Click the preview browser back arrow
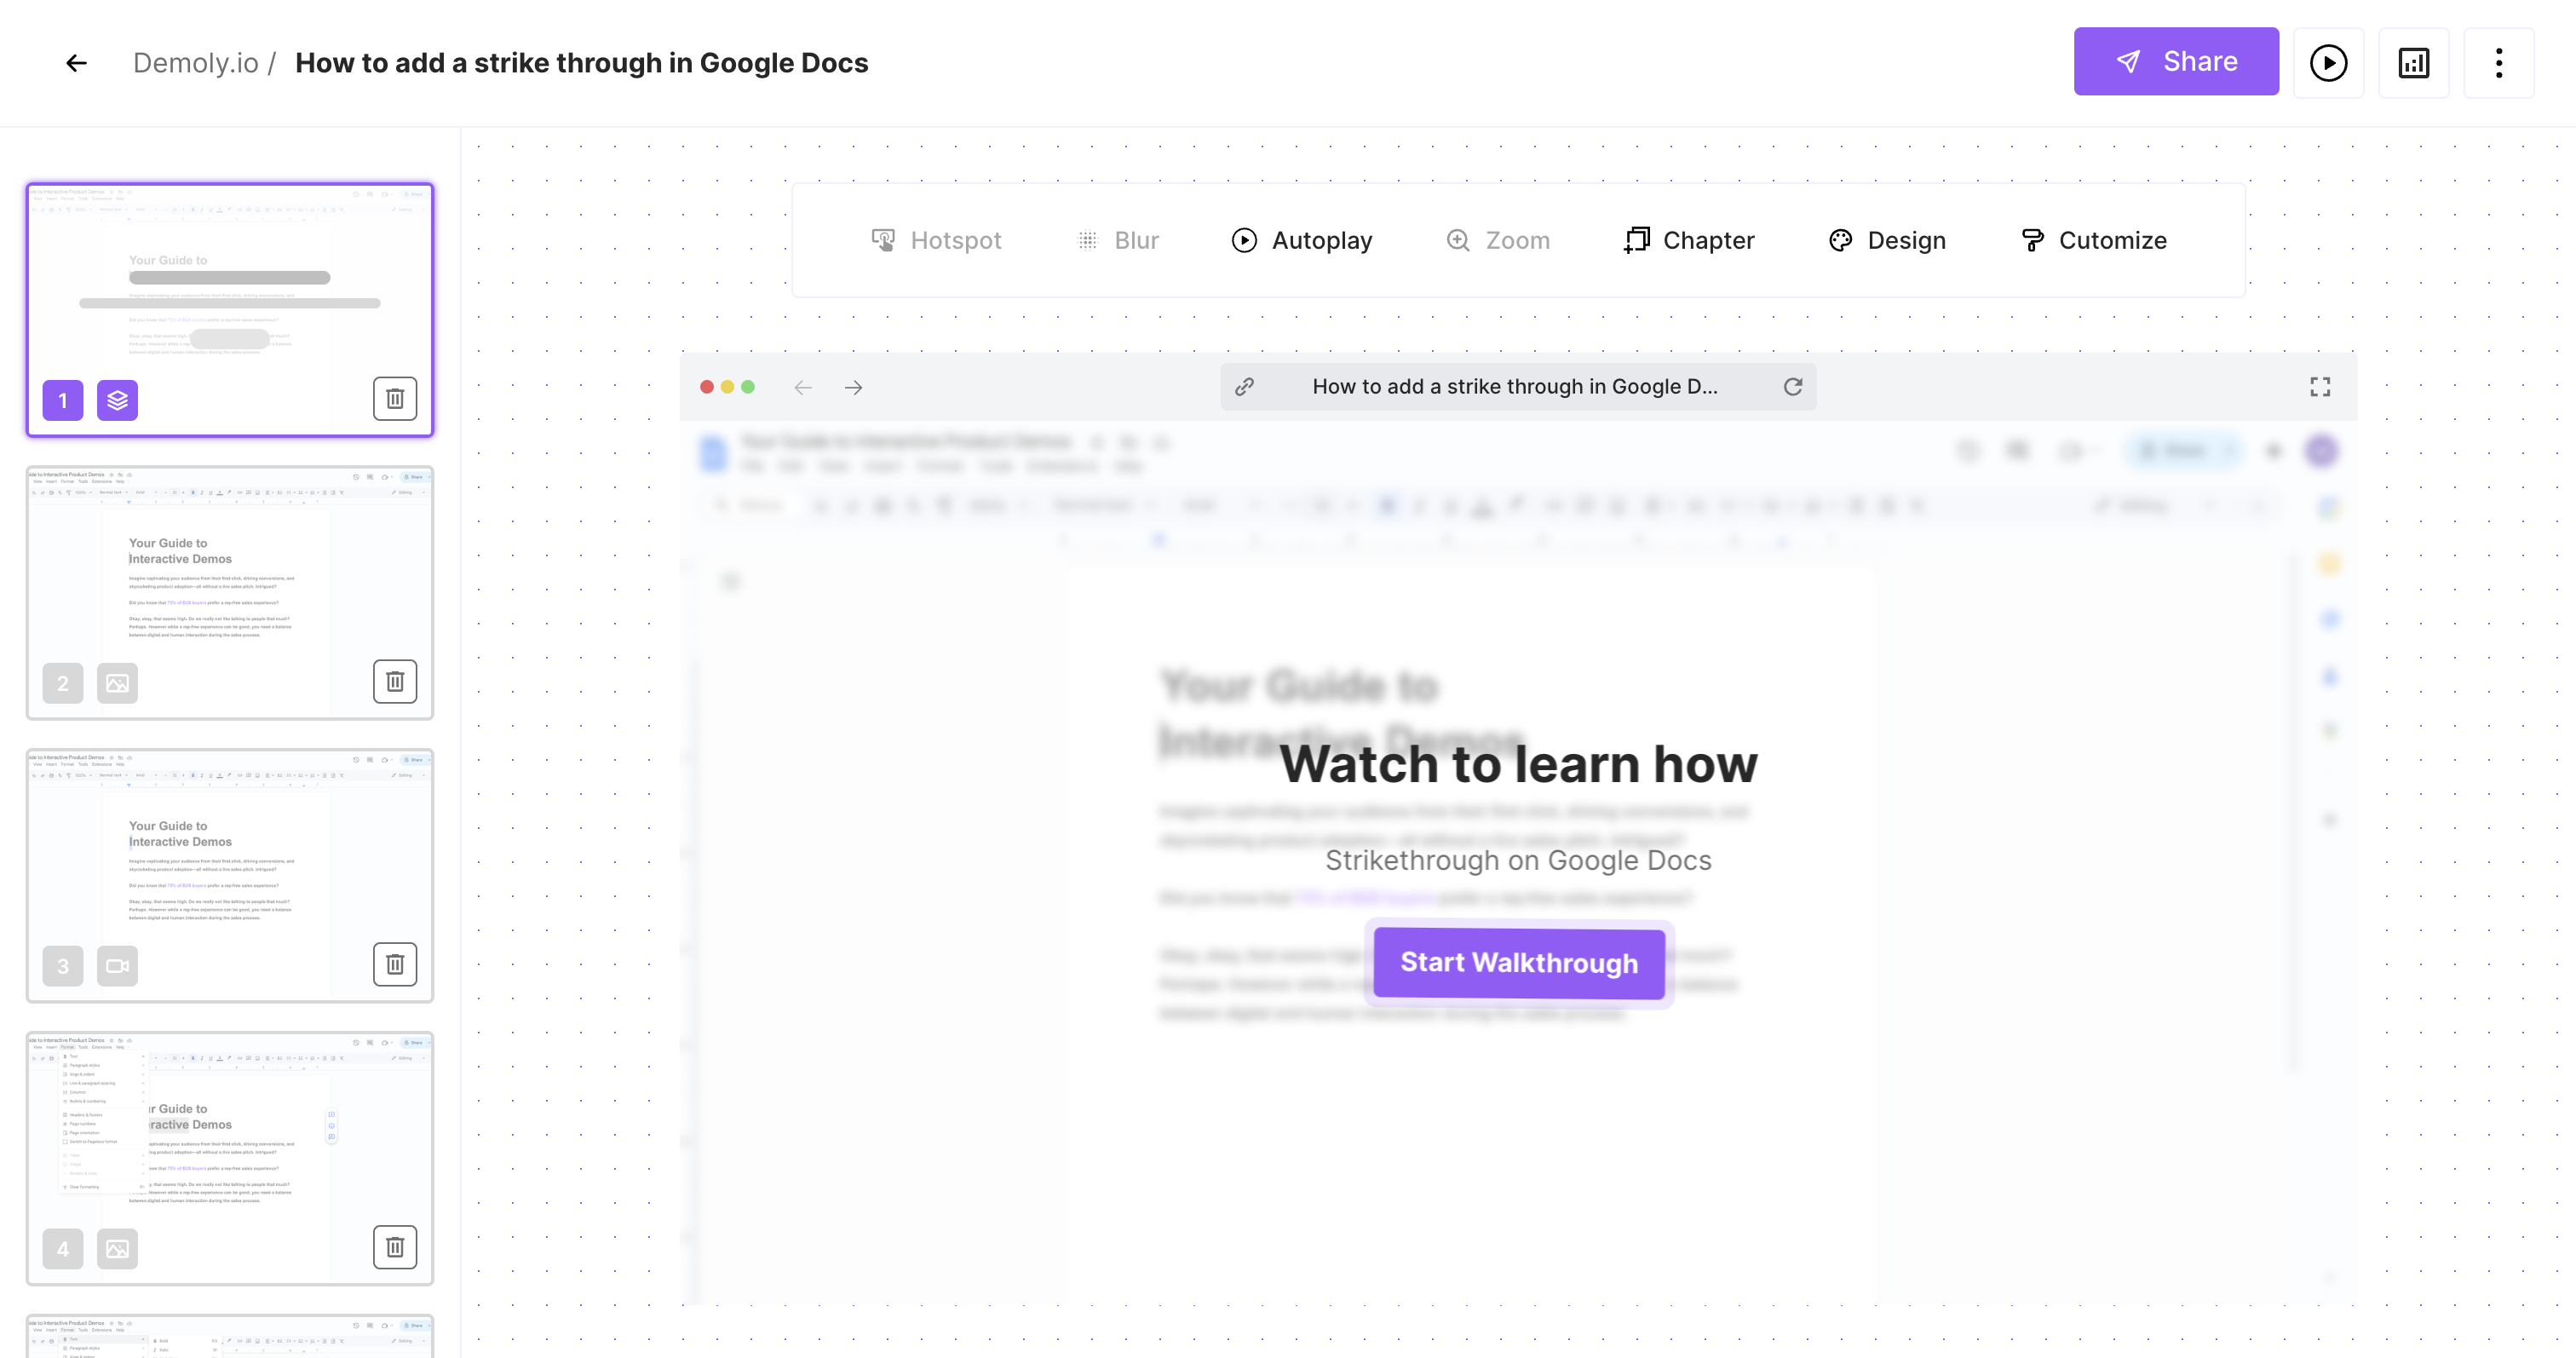The image size is (2576, 1358). pyautogui.click(x=803, y=387)
